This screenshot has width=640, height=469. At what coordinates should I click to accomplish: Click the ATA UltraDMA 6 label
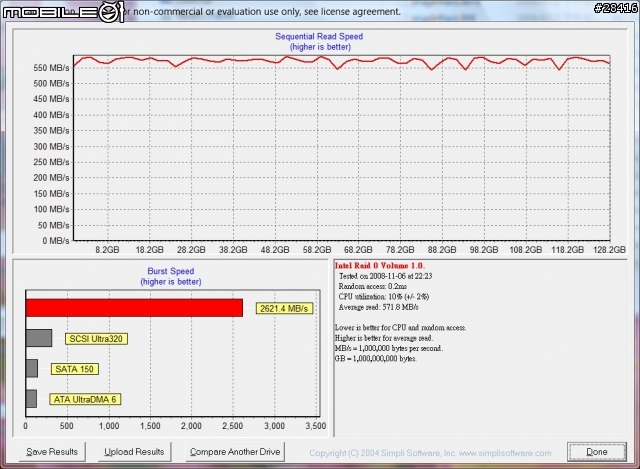pos(85,399)
